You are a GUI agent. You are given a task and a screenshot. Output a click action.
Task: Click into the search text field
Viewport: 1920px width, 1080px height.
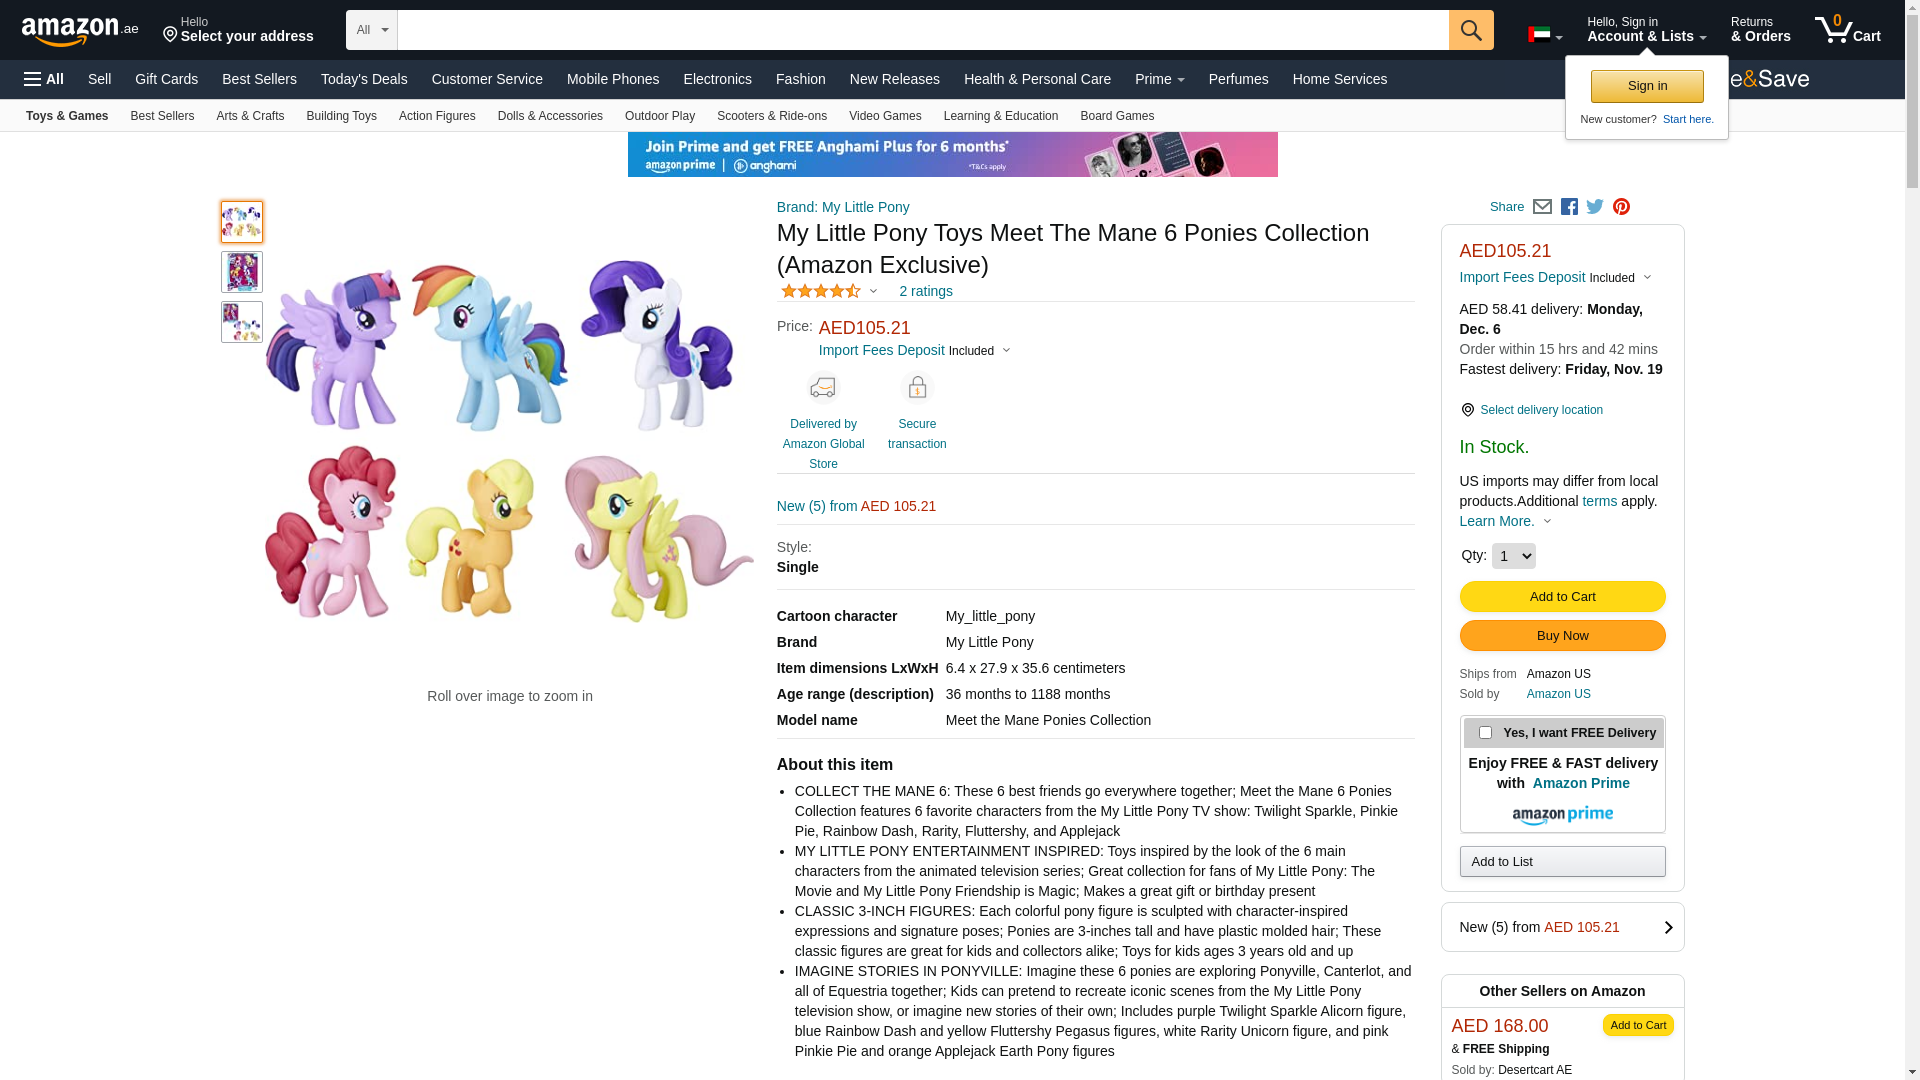coord(922,30)
